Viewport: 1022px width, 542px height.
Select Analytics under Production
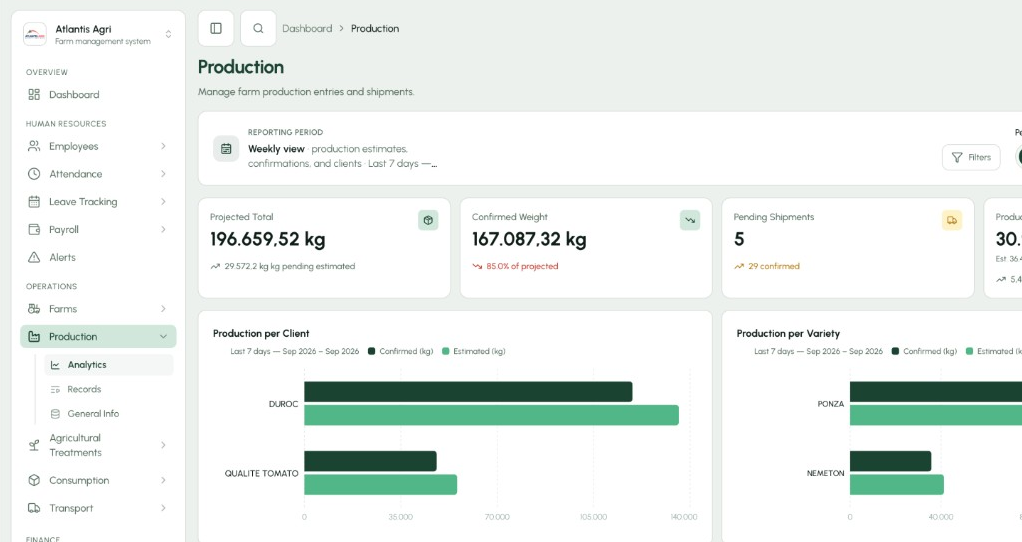(109, 365)
